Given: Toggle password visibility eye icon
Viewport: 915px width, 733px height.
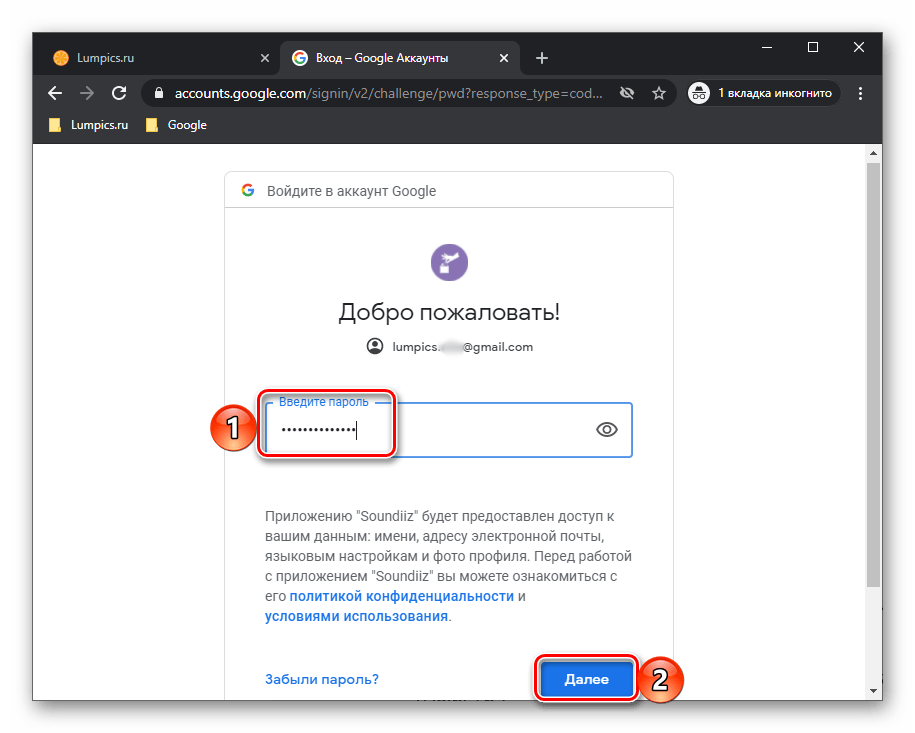Looking at the screenshot, I should click(606, 430).
